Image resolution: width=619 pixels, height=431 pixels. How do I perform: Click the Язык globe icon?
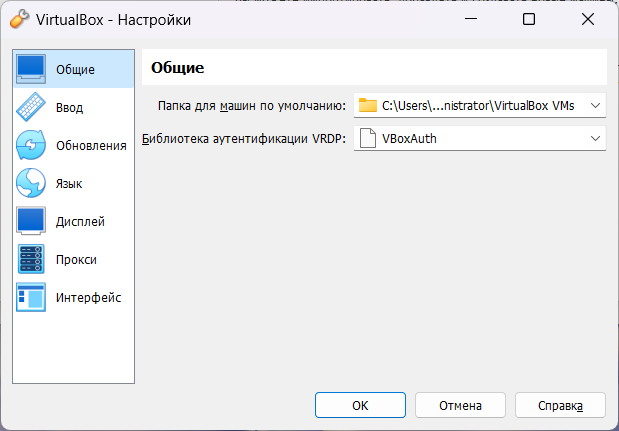31,183
